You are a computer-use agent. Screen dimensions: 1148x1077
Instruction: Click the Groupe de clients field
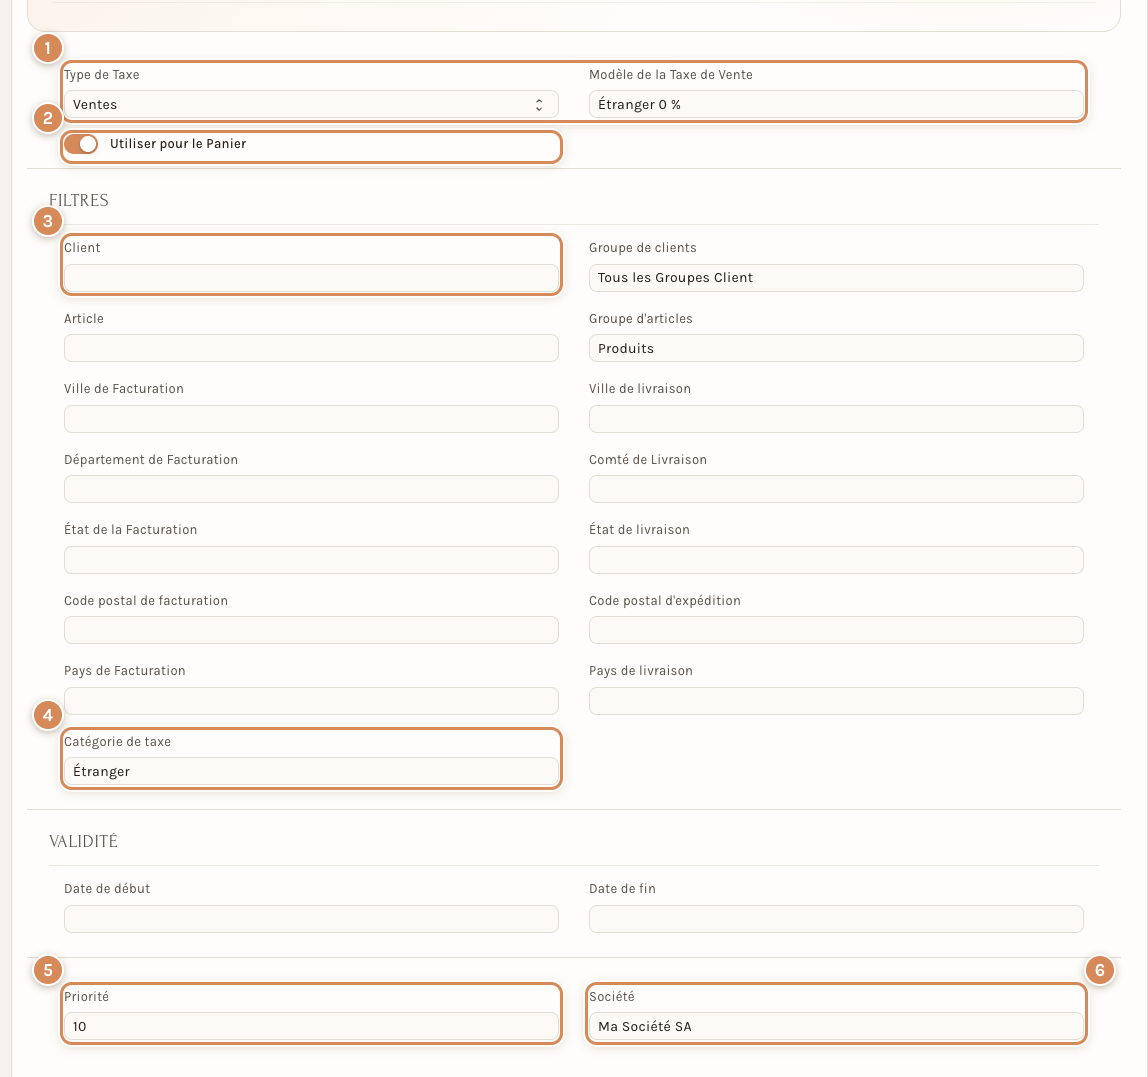point(836,278)
